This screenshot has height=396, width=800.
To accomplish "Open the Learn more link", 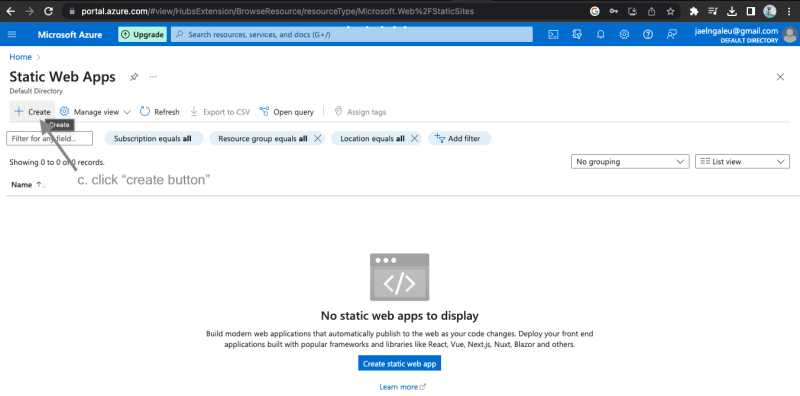I will (x=402, y=387).
